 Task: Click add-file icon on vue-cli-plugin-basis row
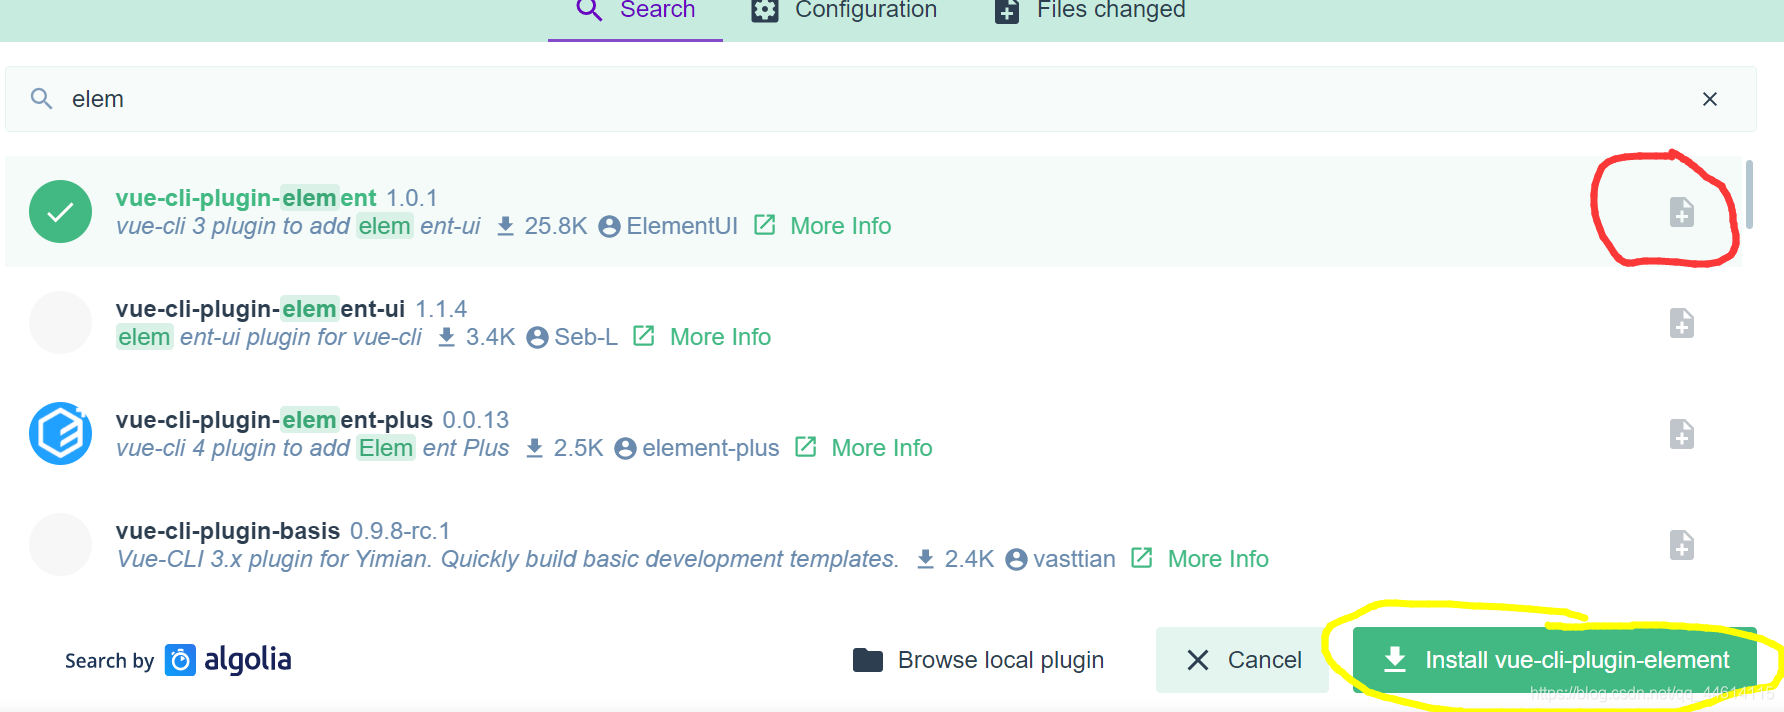point(1682,545)
